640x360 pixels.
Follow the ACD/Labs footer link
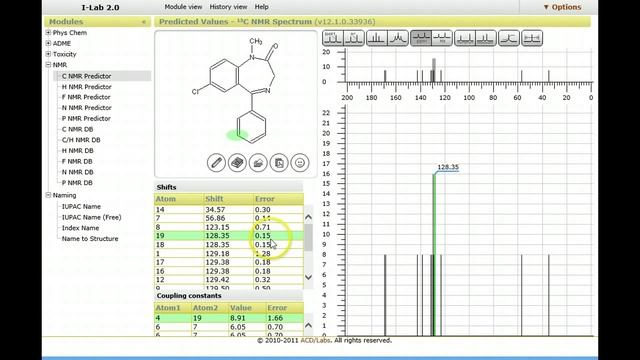[x=315, y=340]
